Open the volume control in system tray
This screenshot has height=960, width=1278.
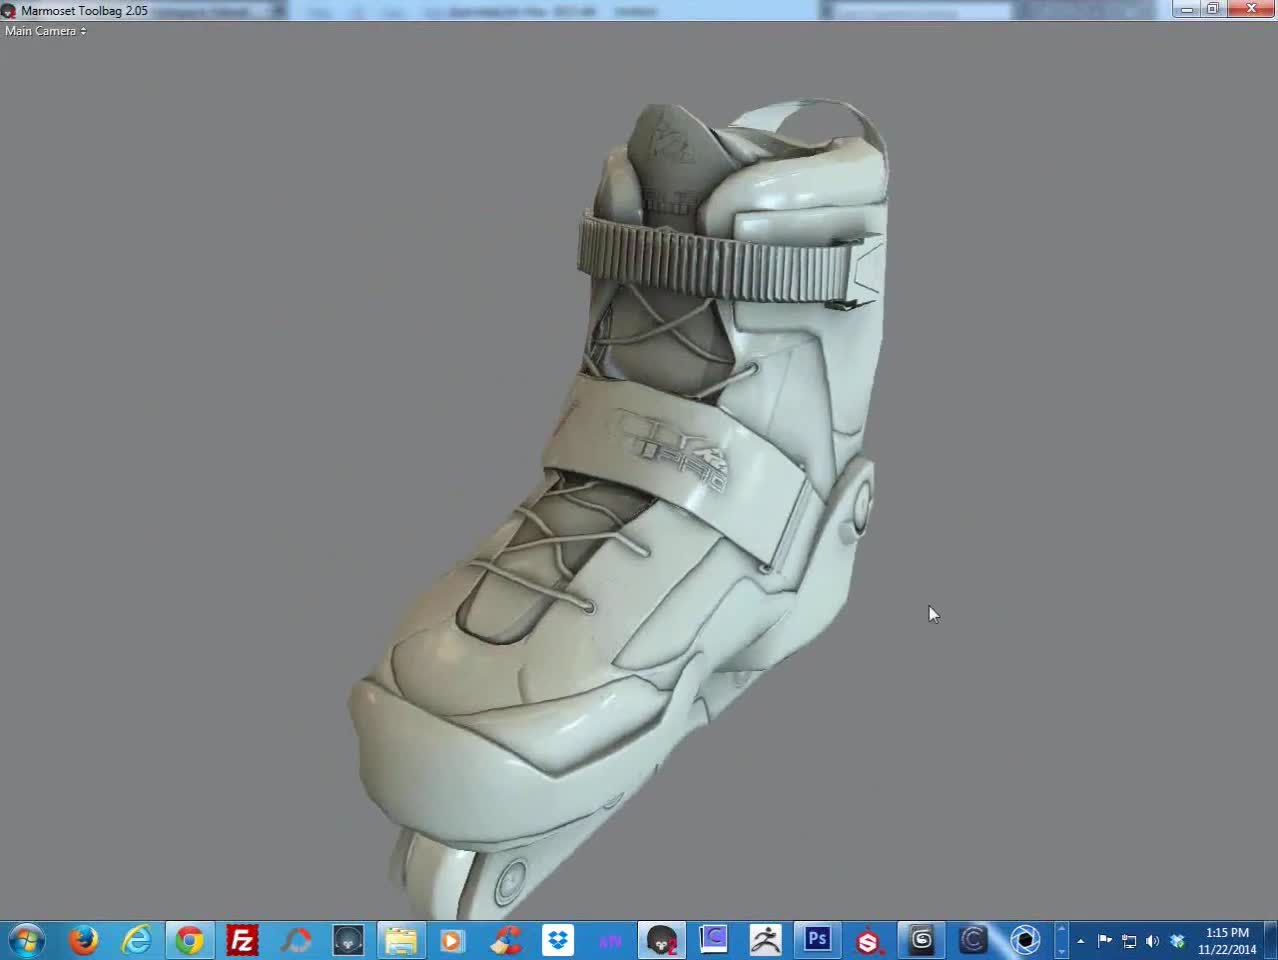[x=1152, y=941]
